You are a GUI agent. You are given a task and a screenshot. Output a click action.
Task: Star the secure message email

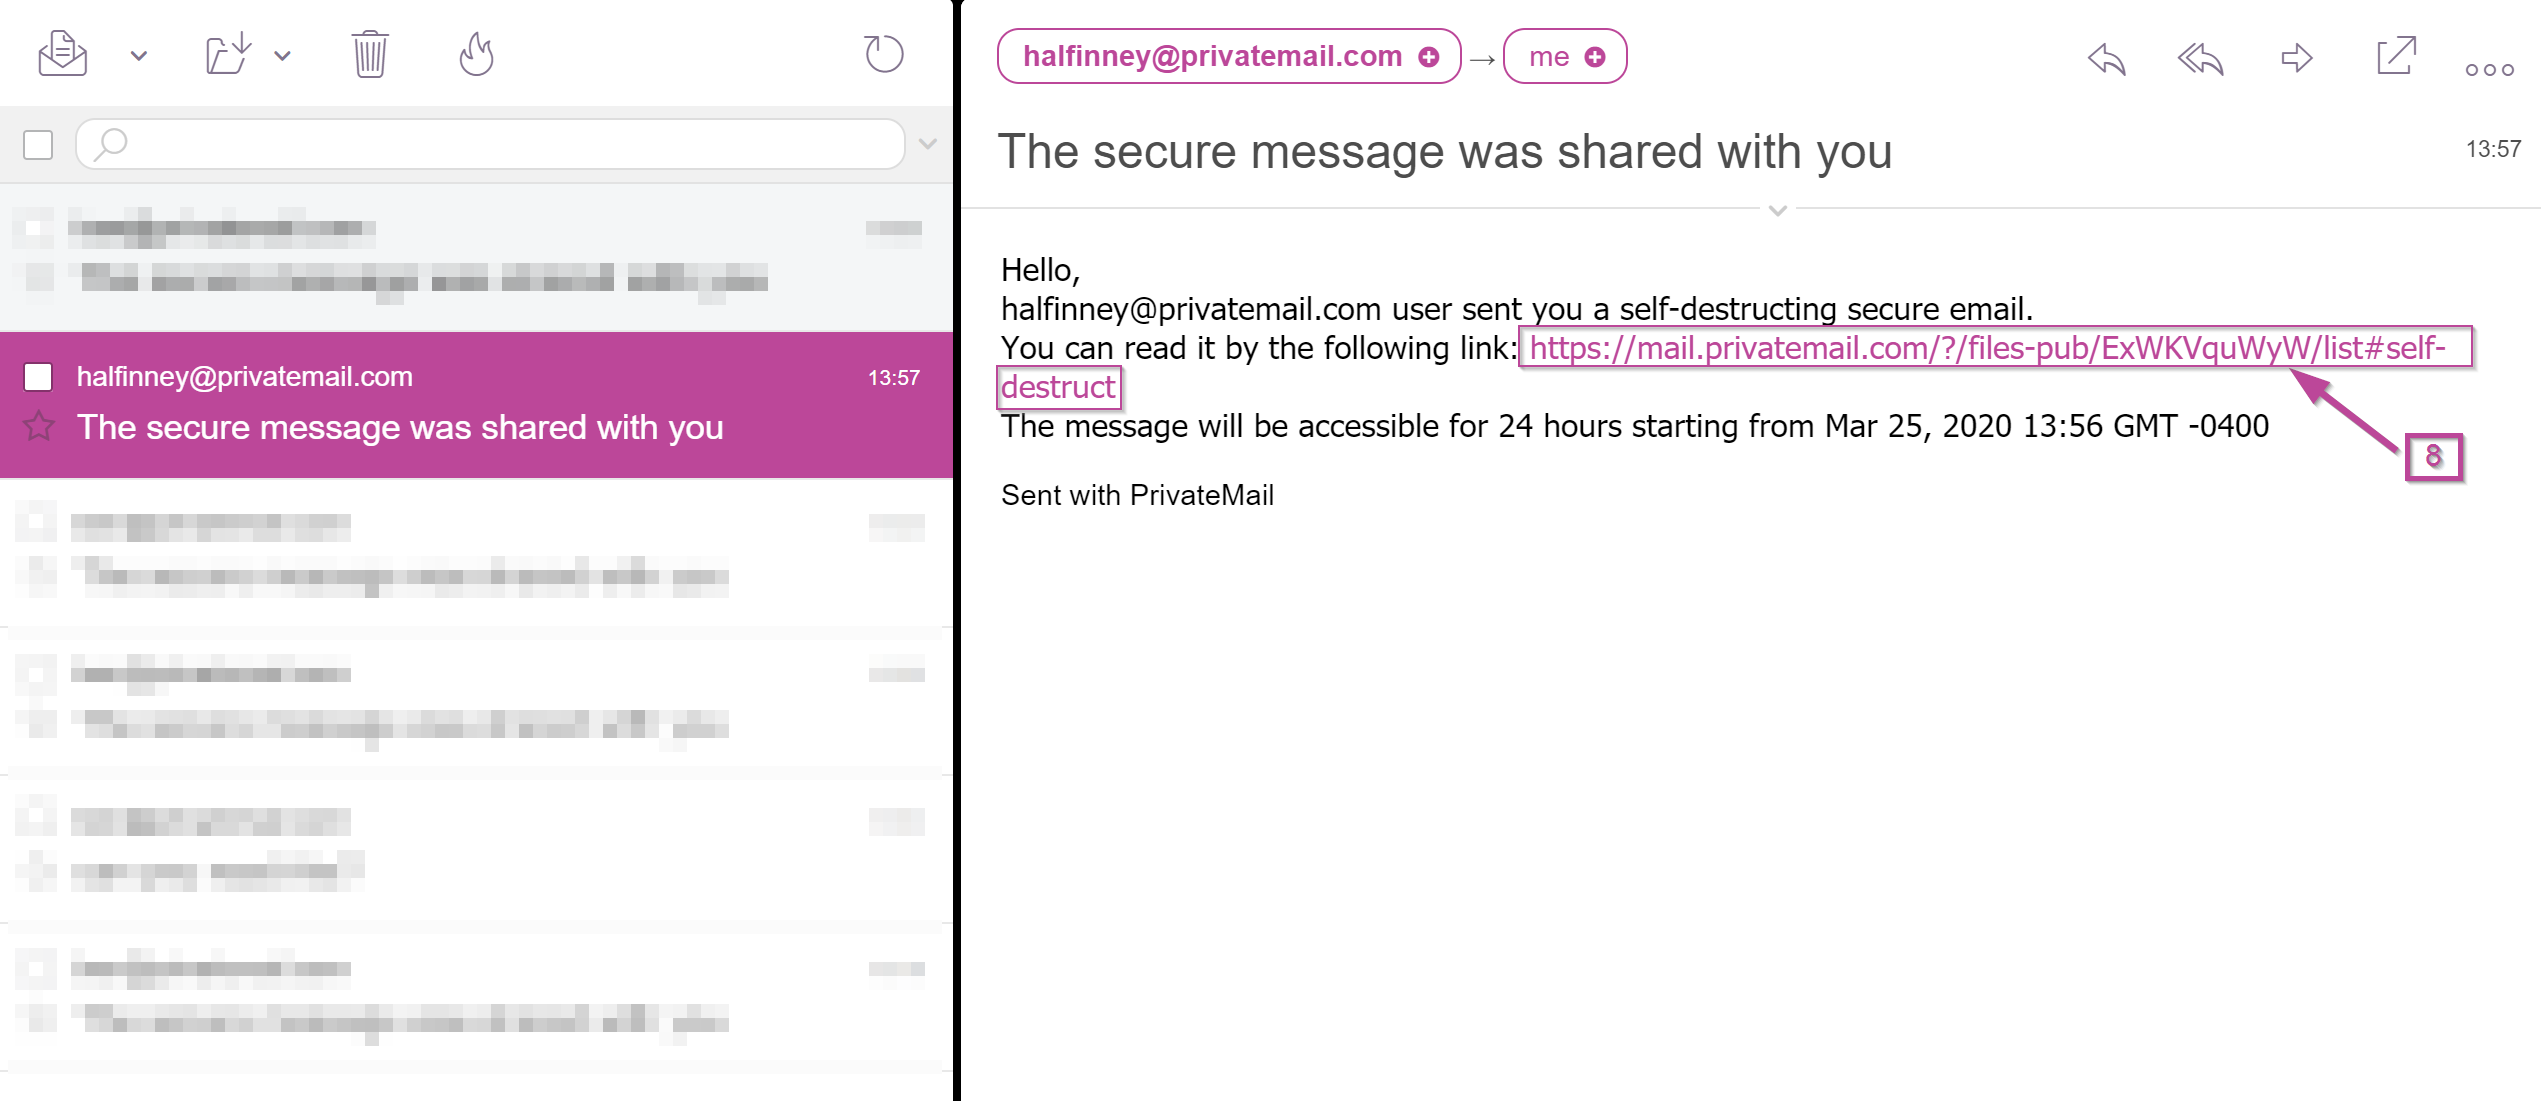(x=39, y=427)
